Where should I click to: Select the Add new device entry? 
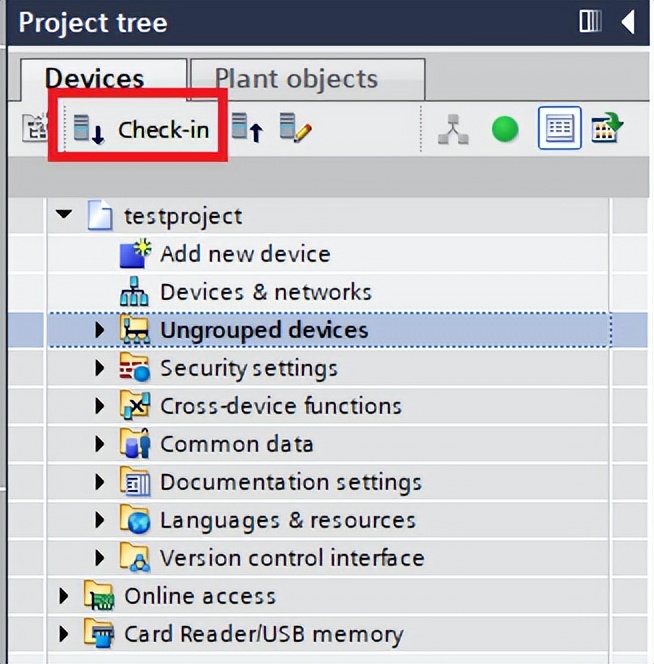point(245,254)
